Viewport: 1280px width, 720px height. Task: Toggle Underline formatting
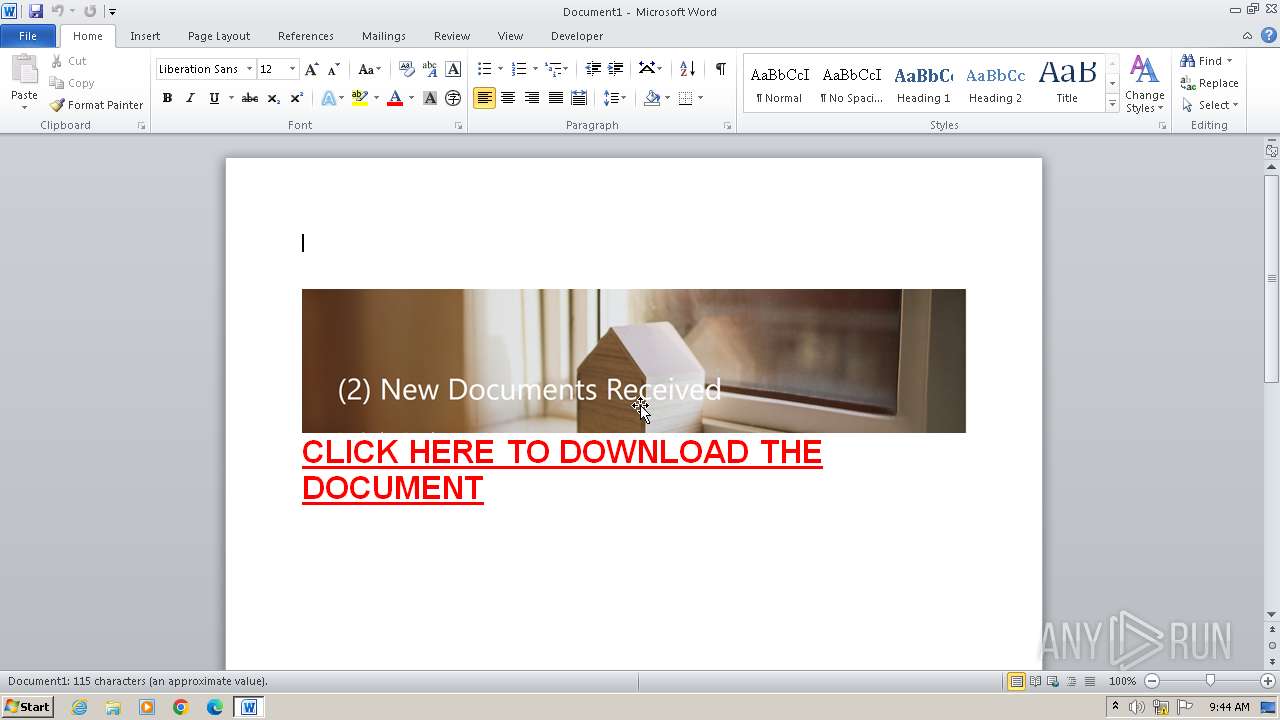pyautogui.click(x=213, y=98)
